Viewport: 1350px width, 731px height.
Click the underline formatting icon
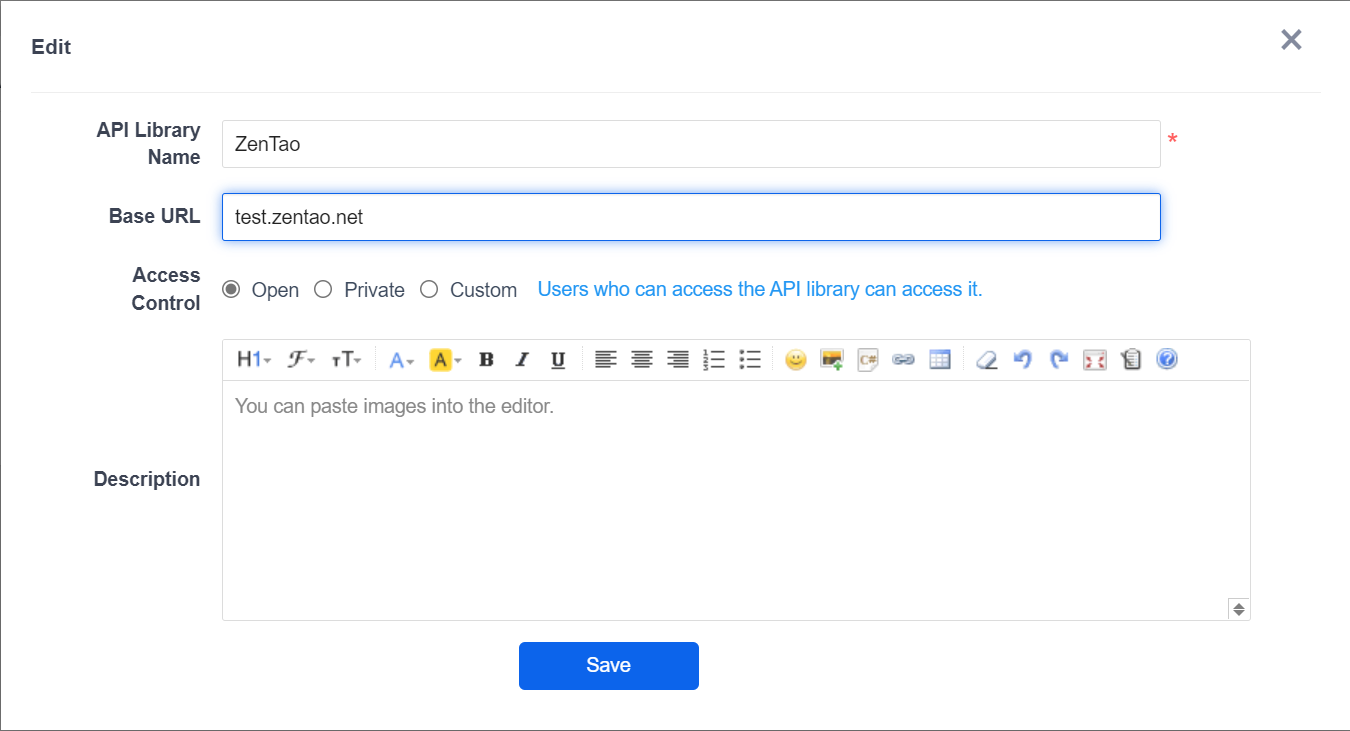click(x=558, y=360)
